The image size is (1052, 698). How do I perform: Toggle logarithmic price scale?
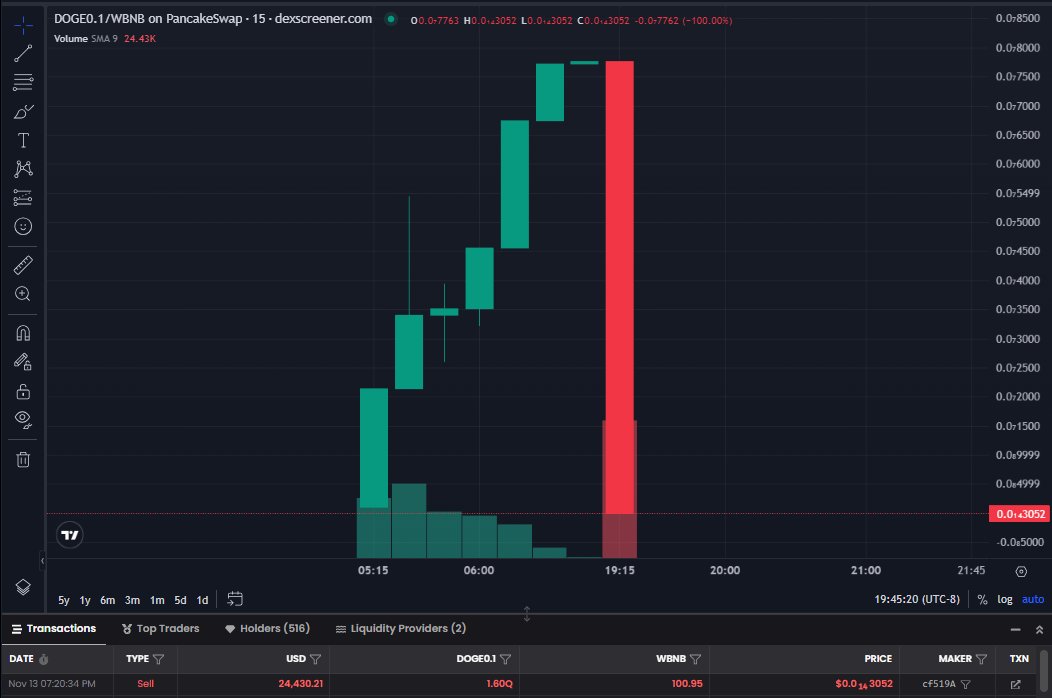pyautogui.click(x=1003, y=599)
